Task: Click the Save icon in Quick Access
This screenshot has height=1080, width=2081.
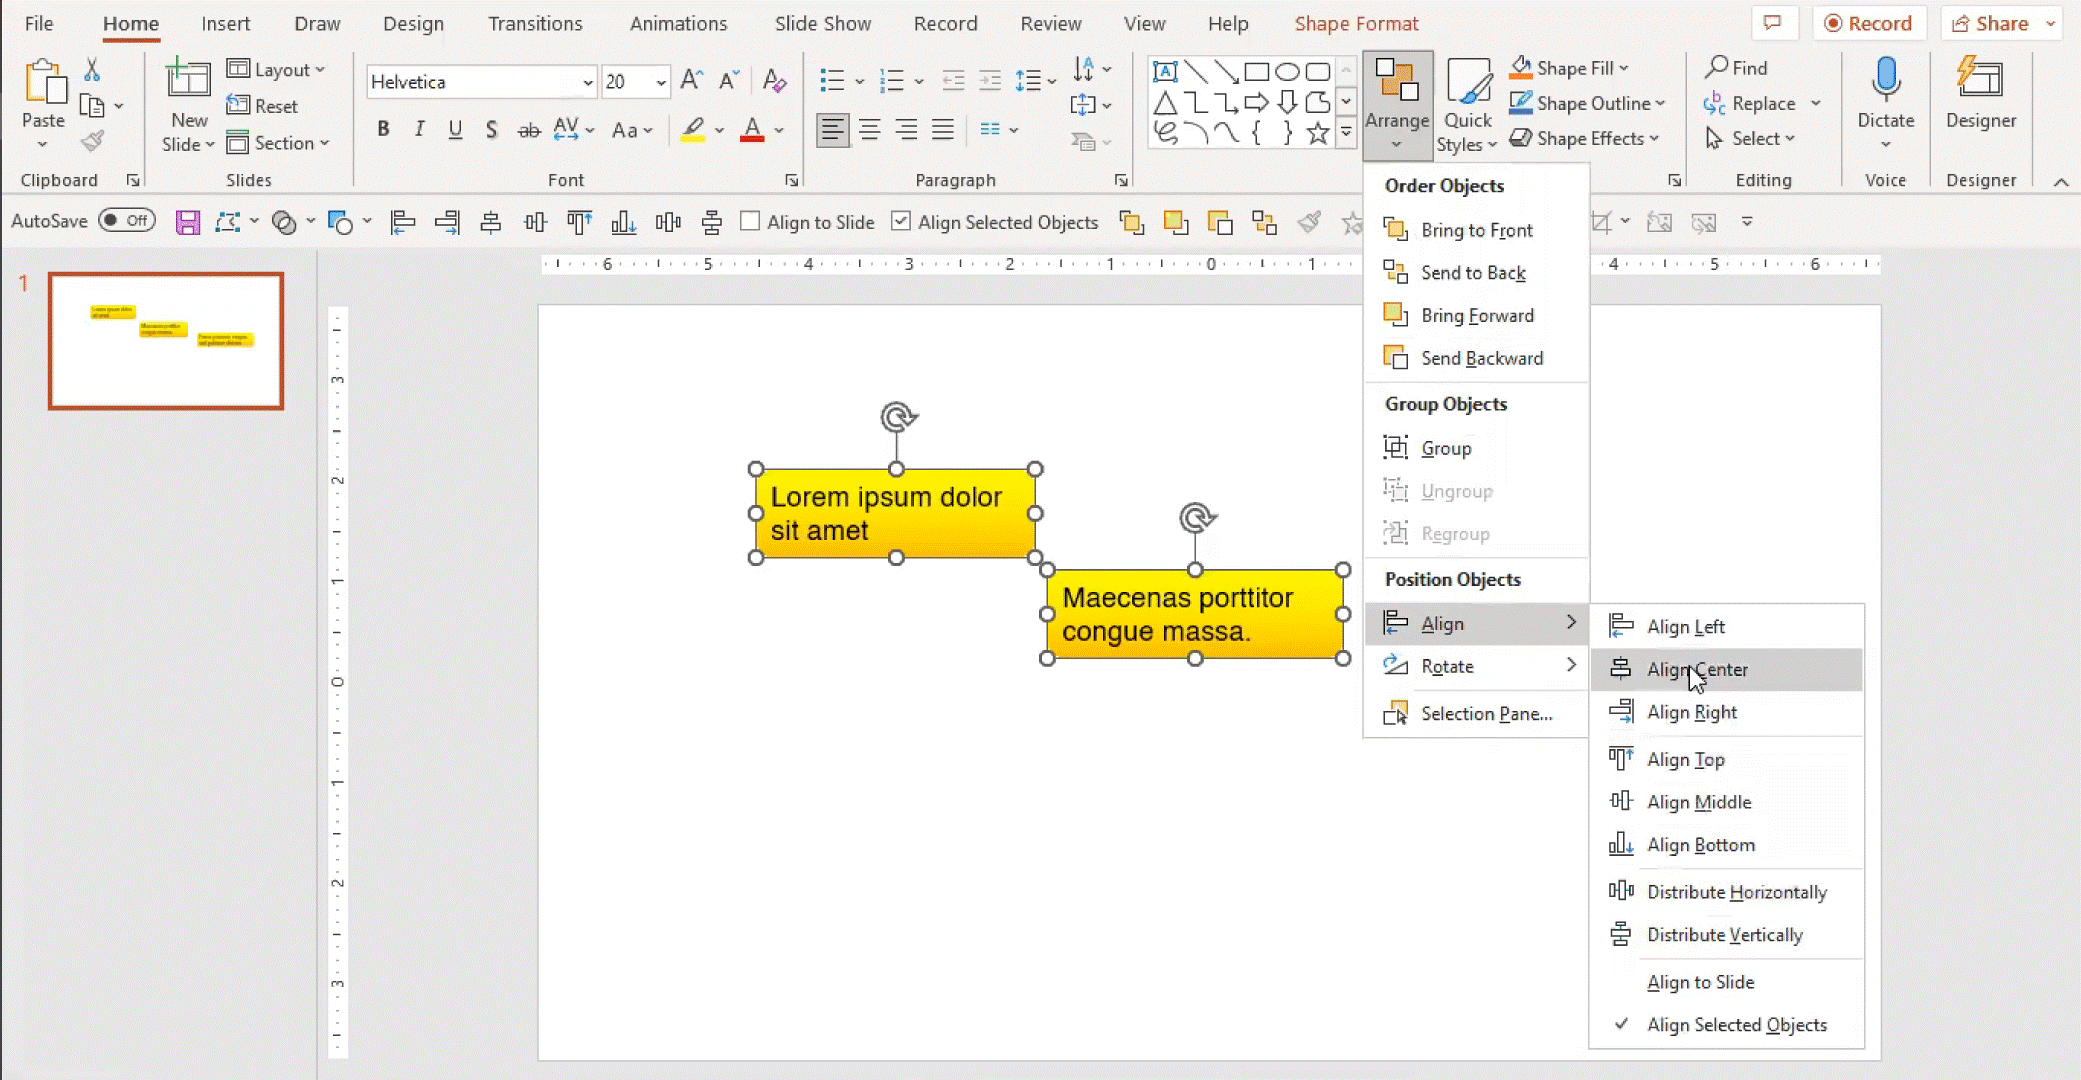Action: click(187, 221)
